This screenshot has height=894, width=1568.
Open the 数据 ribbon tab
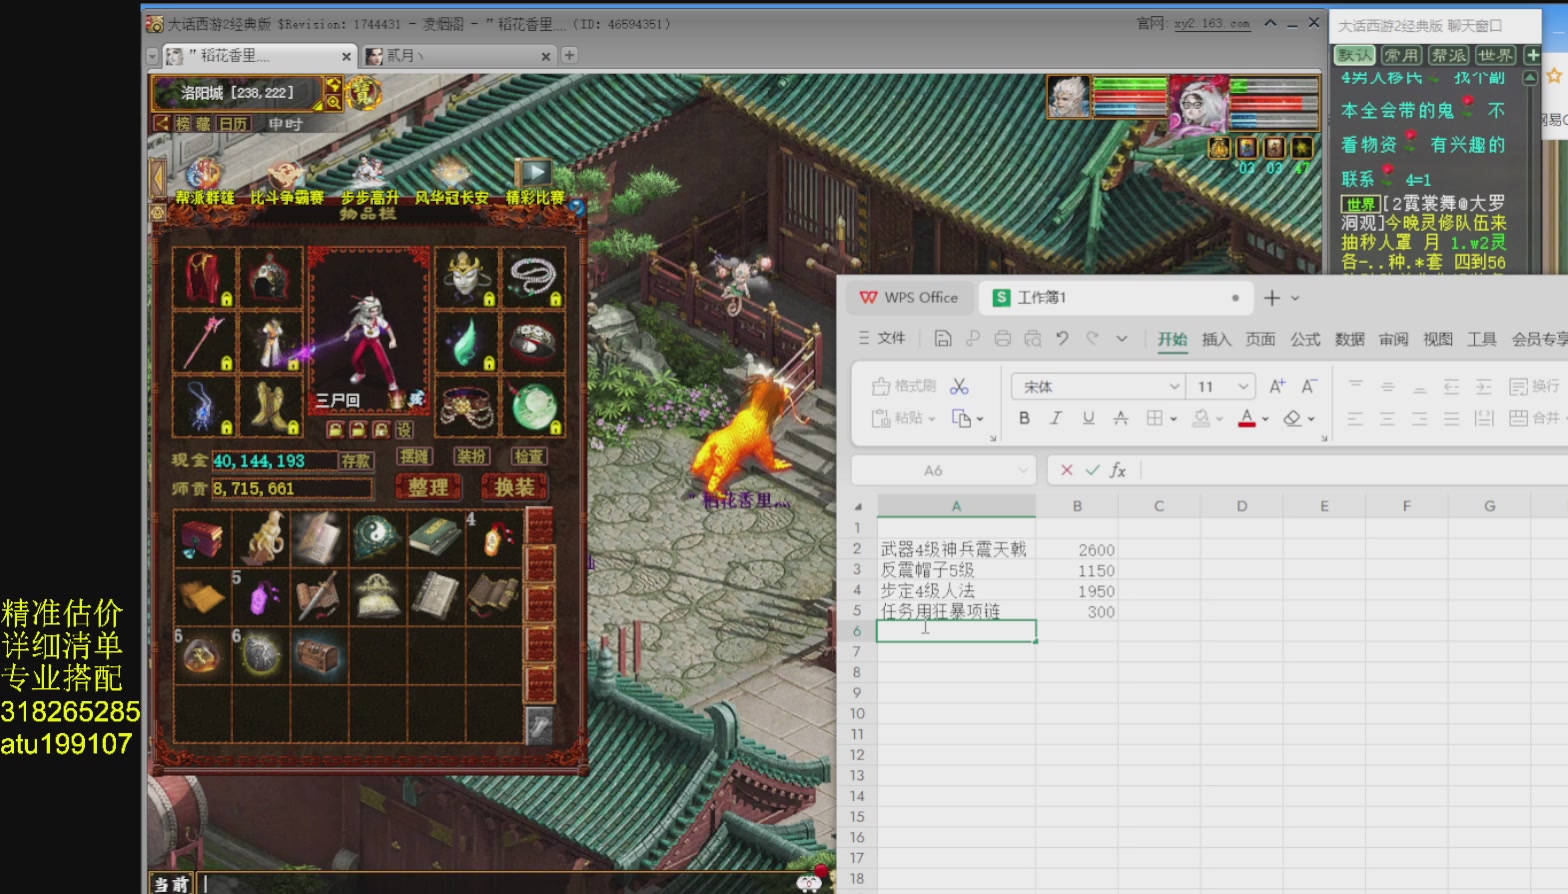1349,339
